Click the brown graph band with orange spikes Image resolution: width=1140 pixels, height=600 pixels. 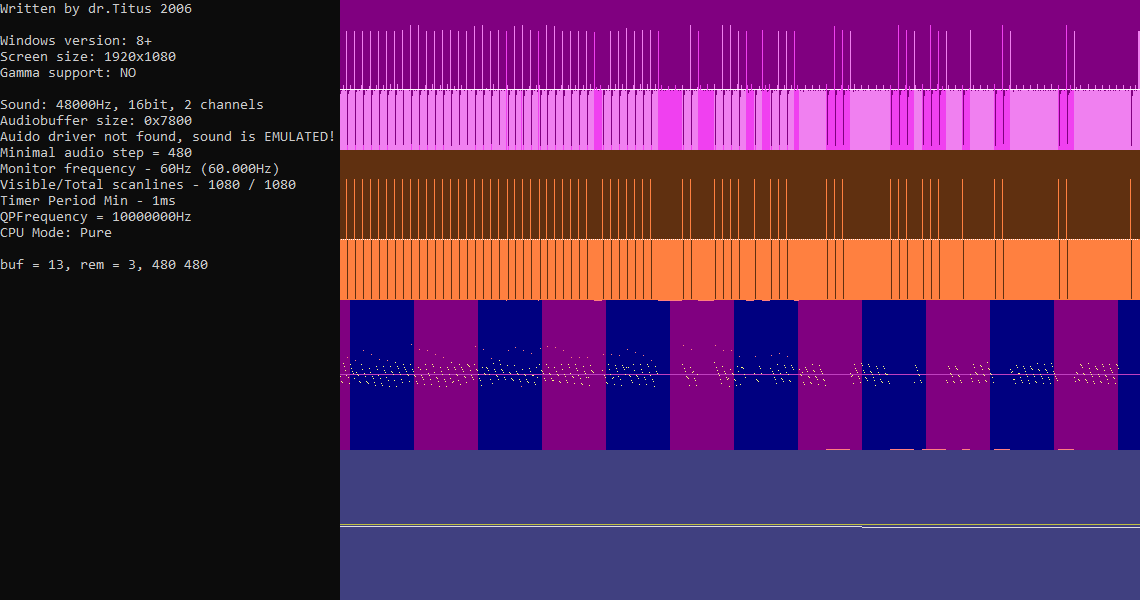(740, 195)
